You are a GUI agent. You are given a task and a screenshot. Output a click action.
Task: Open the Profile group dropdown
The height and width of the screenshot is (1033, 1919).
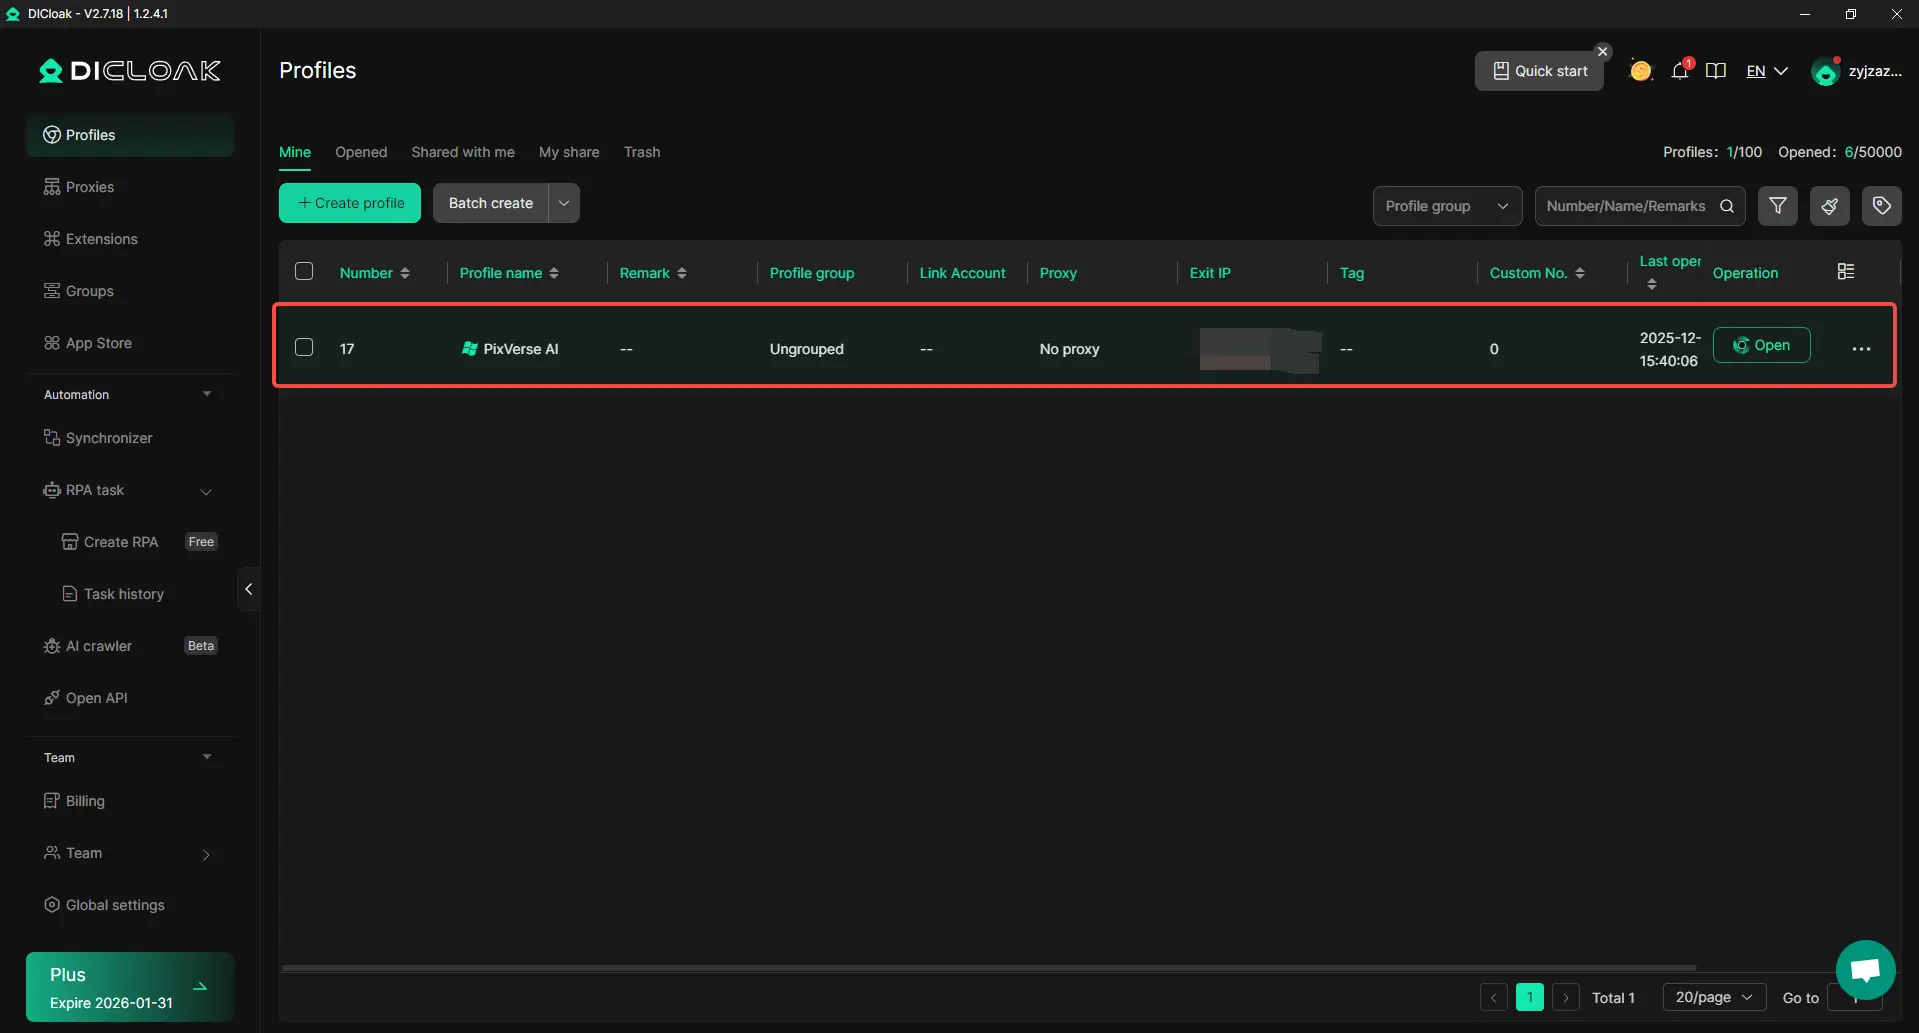coord(1446,206)
